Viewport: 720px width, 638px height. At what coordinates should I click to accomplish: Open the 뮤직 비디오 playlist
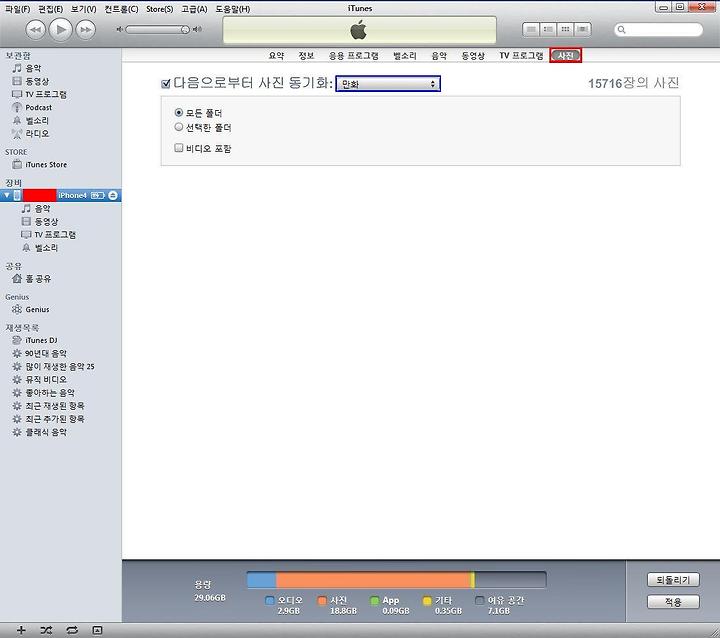[46, 379]
